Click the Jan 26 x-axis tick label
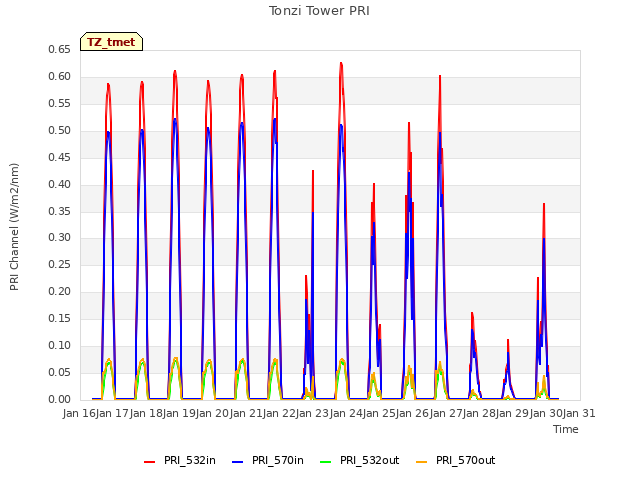The height and width of the screenshot is (480, 640). coord(412,413)
